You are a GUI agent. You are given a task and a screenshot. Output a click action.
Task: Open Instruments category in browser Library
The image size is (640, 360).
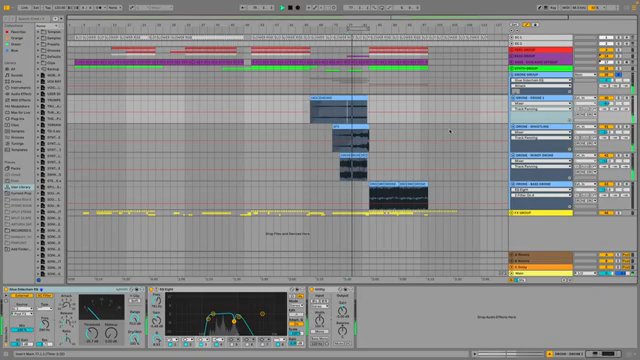[x=20, y=88]
